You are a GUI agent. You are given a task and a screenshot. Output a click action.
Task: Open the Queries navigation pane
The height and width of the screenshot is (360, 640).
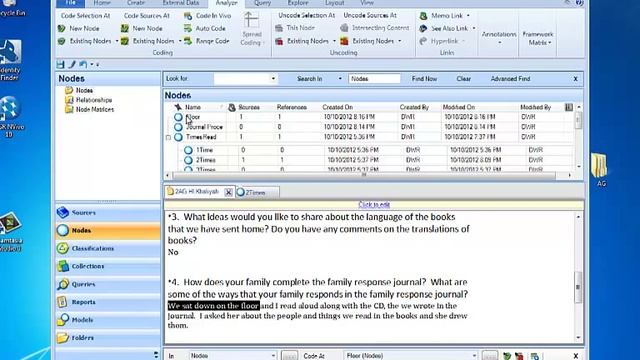pos(108,284)
